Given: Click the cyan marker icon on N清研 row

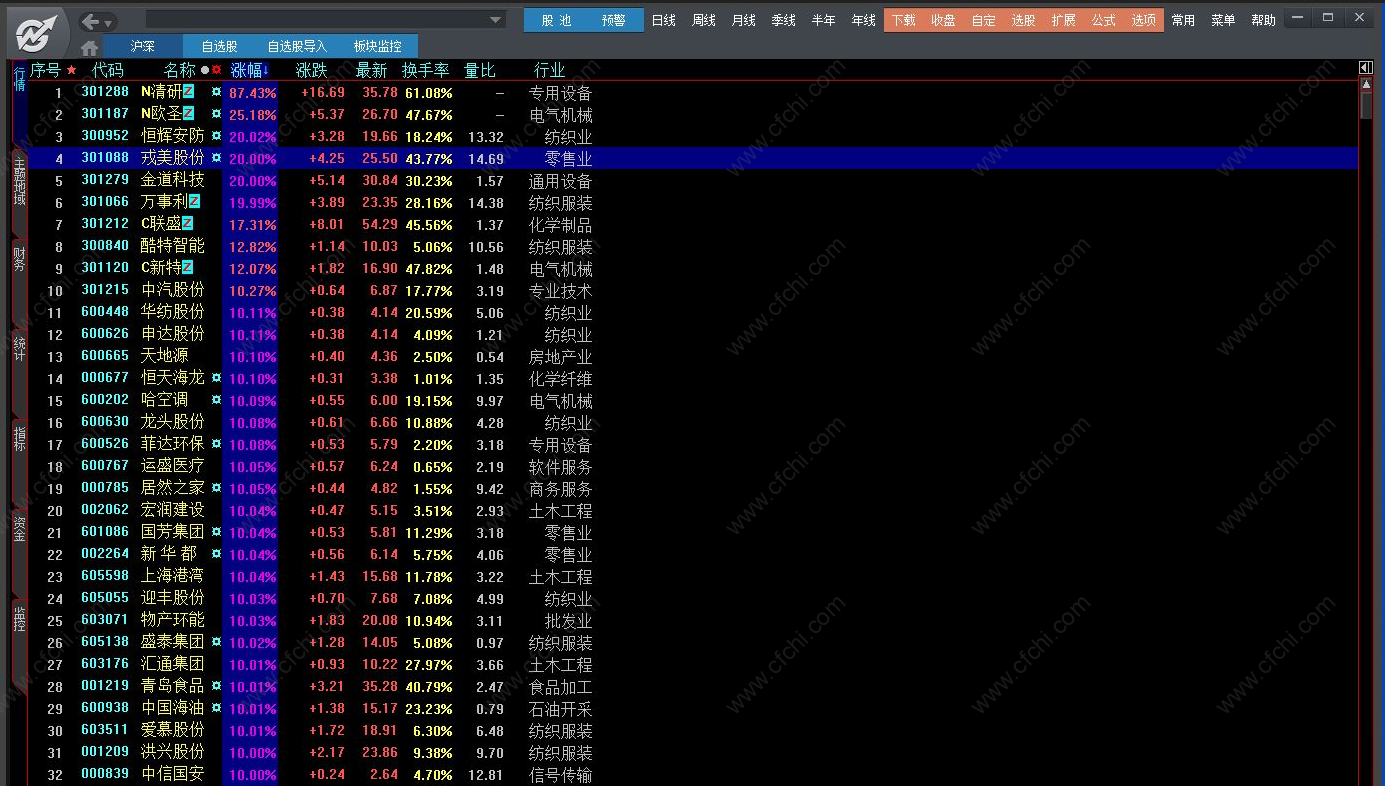Looking at the screenshot, I should 216,91.
